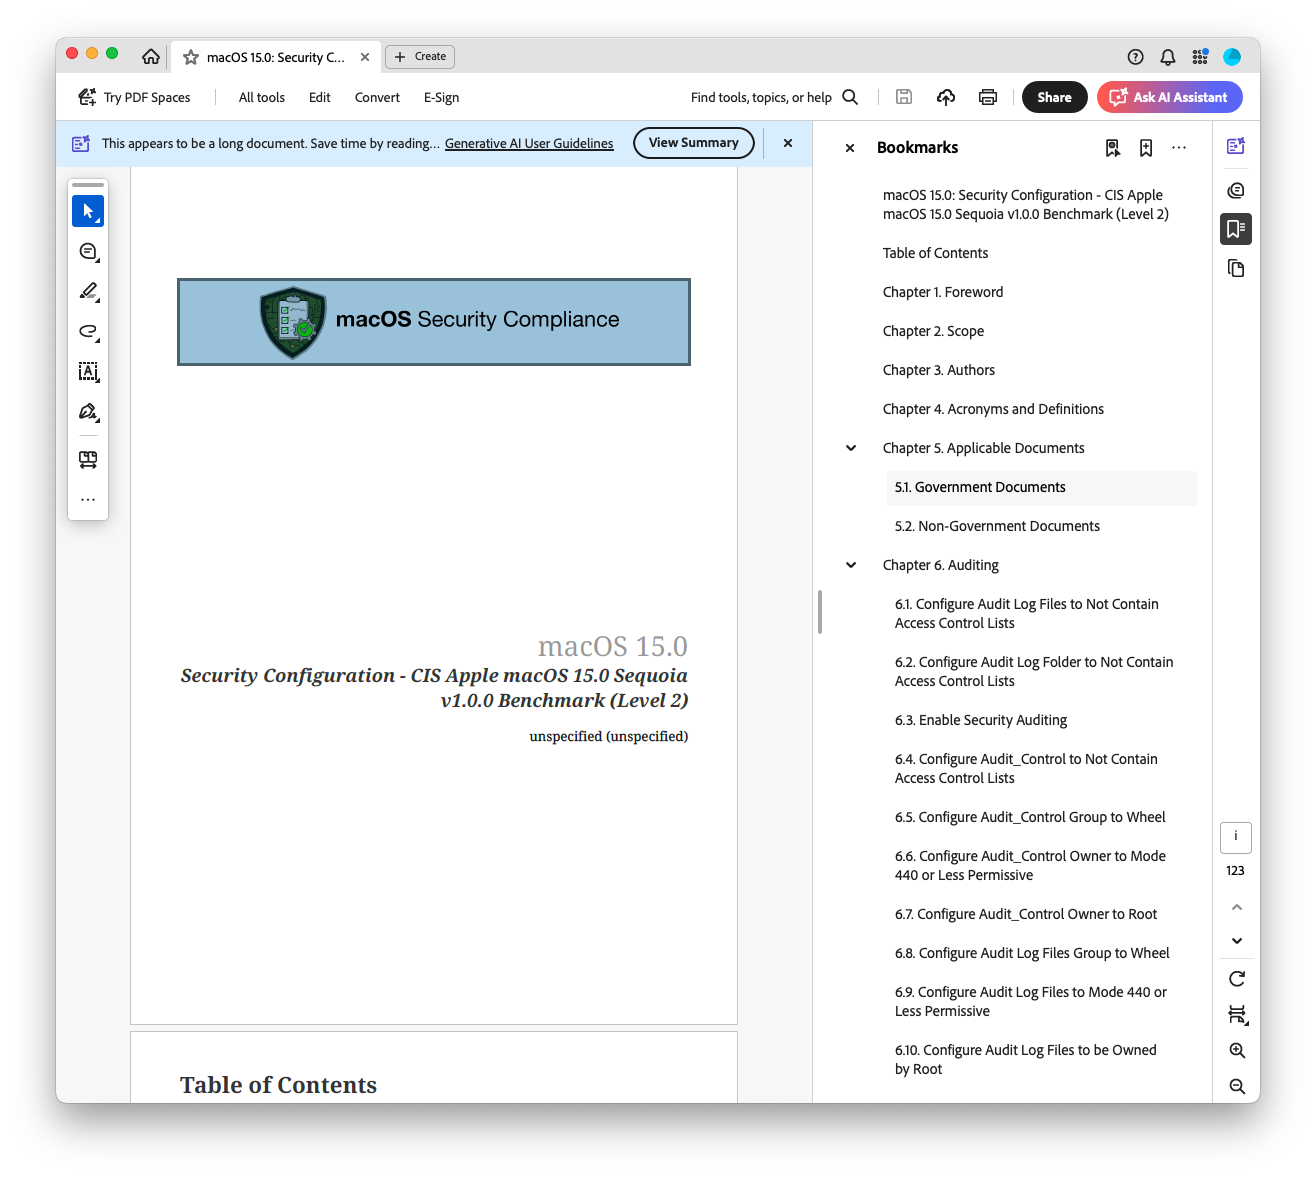Viewport: 1316px width, 1177px height.
Task: Open the Pages thumbnails panel icon
Action: (1236, 268)
